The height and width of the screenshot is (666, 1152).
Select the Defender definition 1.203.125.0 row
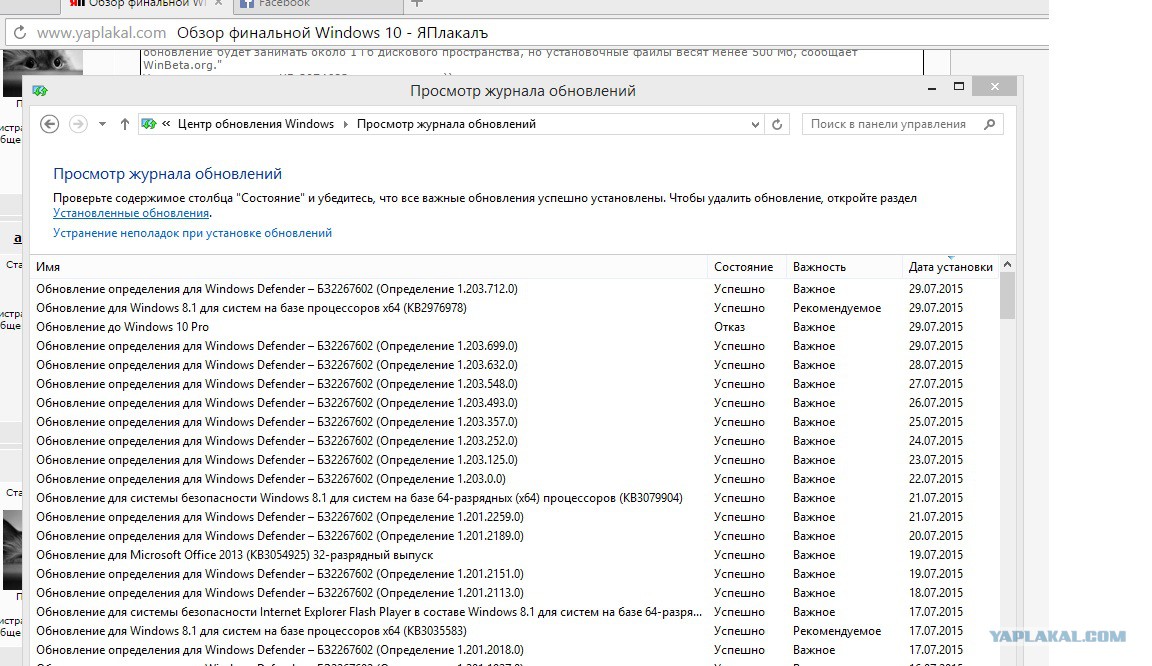click(514, 460)
